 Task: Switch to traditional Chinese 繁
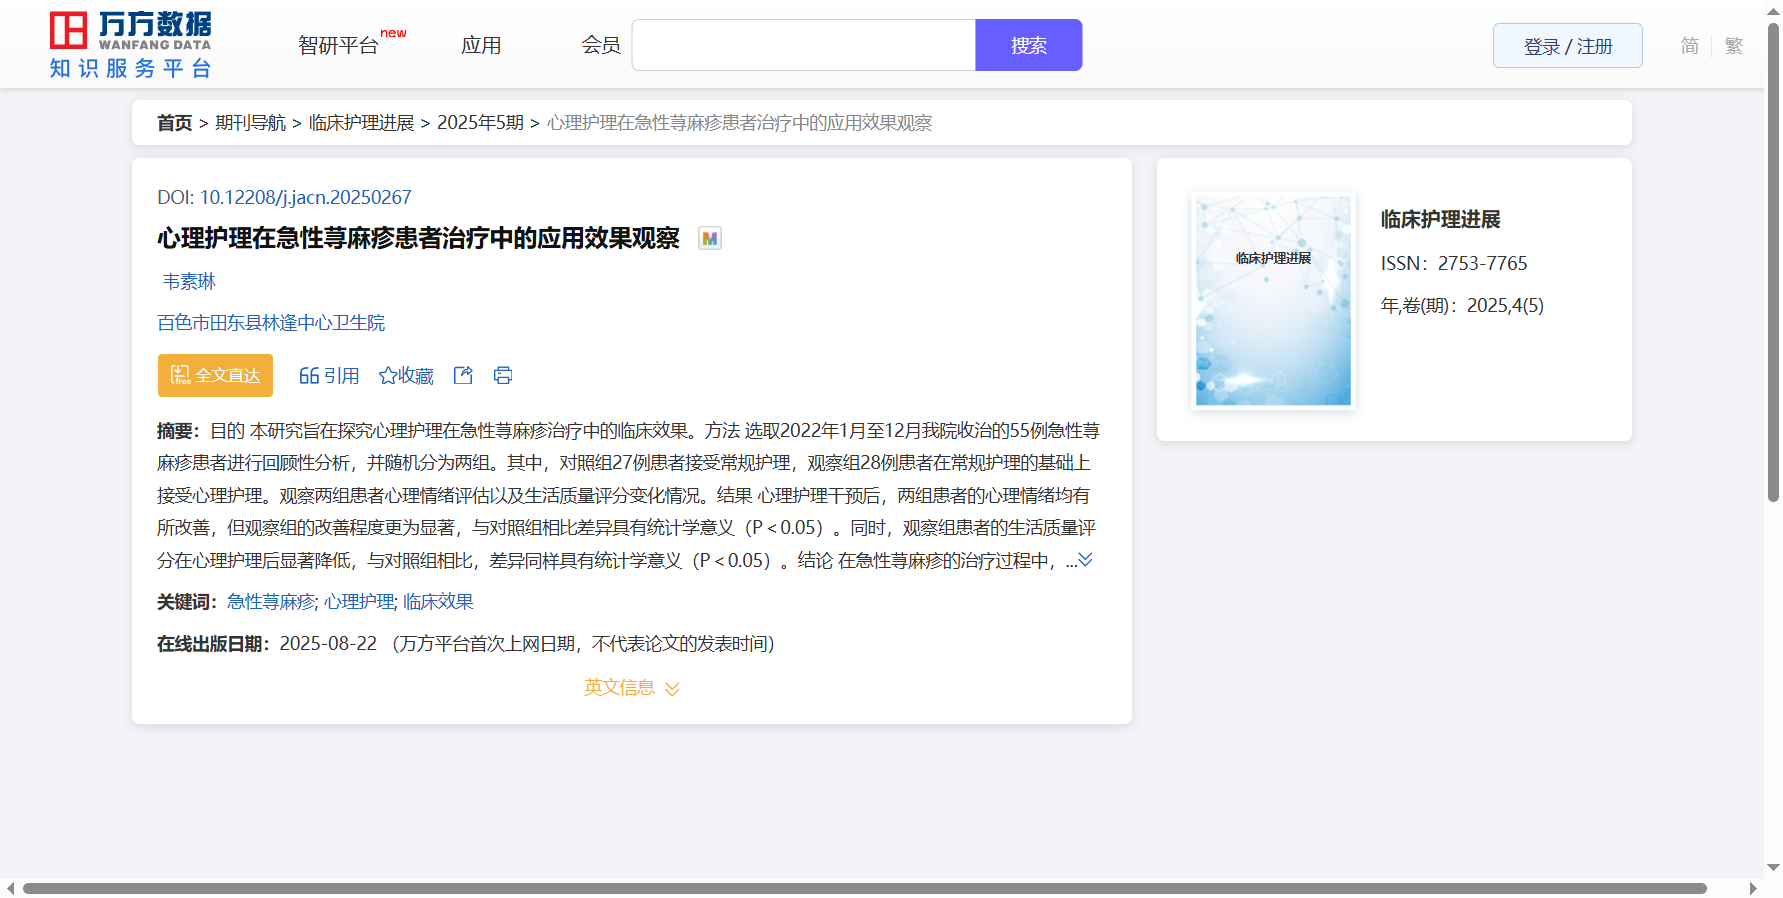click(1734, 46)
